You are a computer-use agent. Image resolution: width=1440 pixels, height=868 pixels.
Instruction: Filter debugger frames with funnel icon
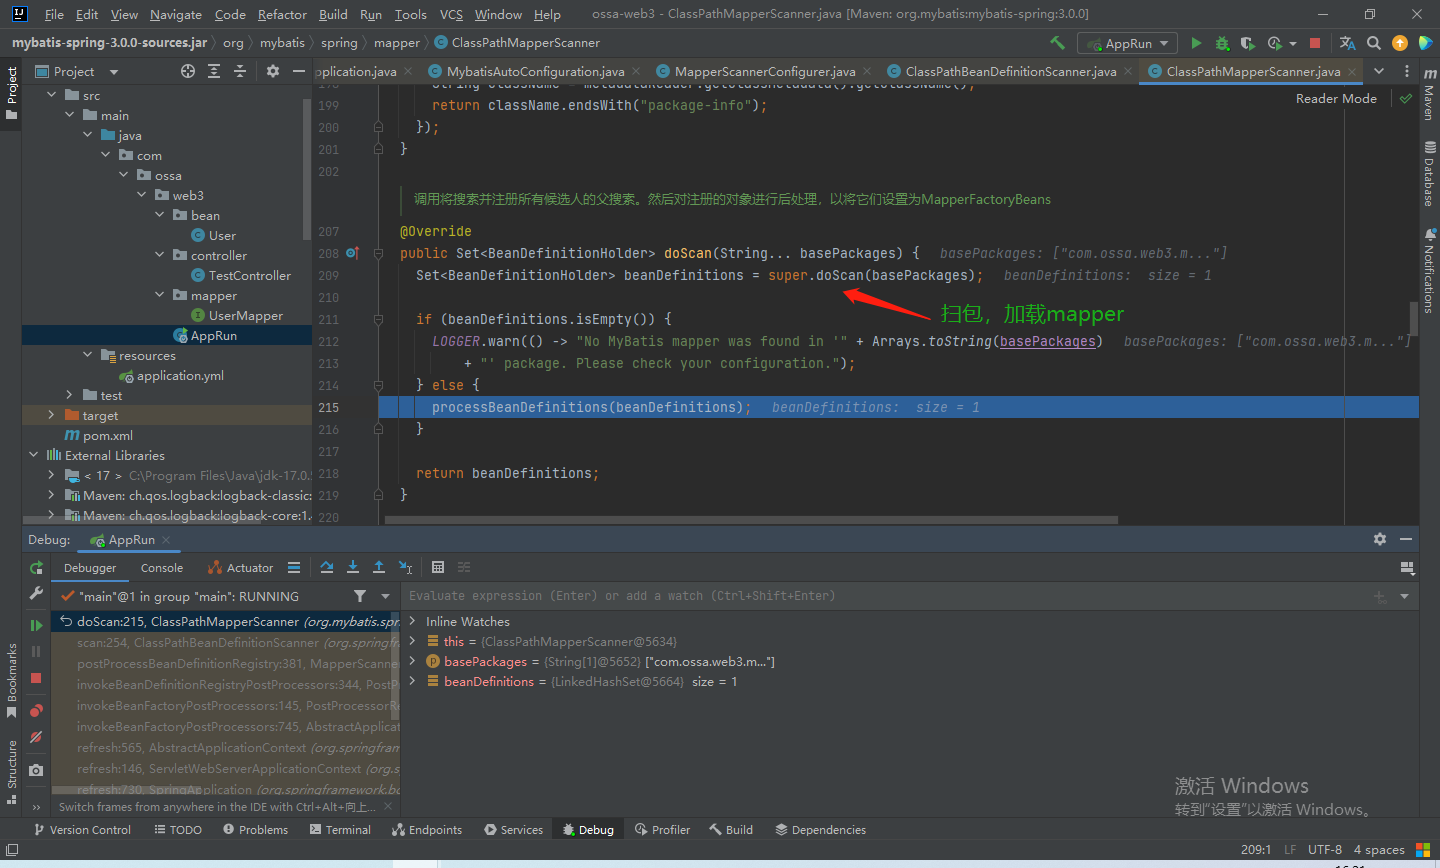tap(360, 596)
